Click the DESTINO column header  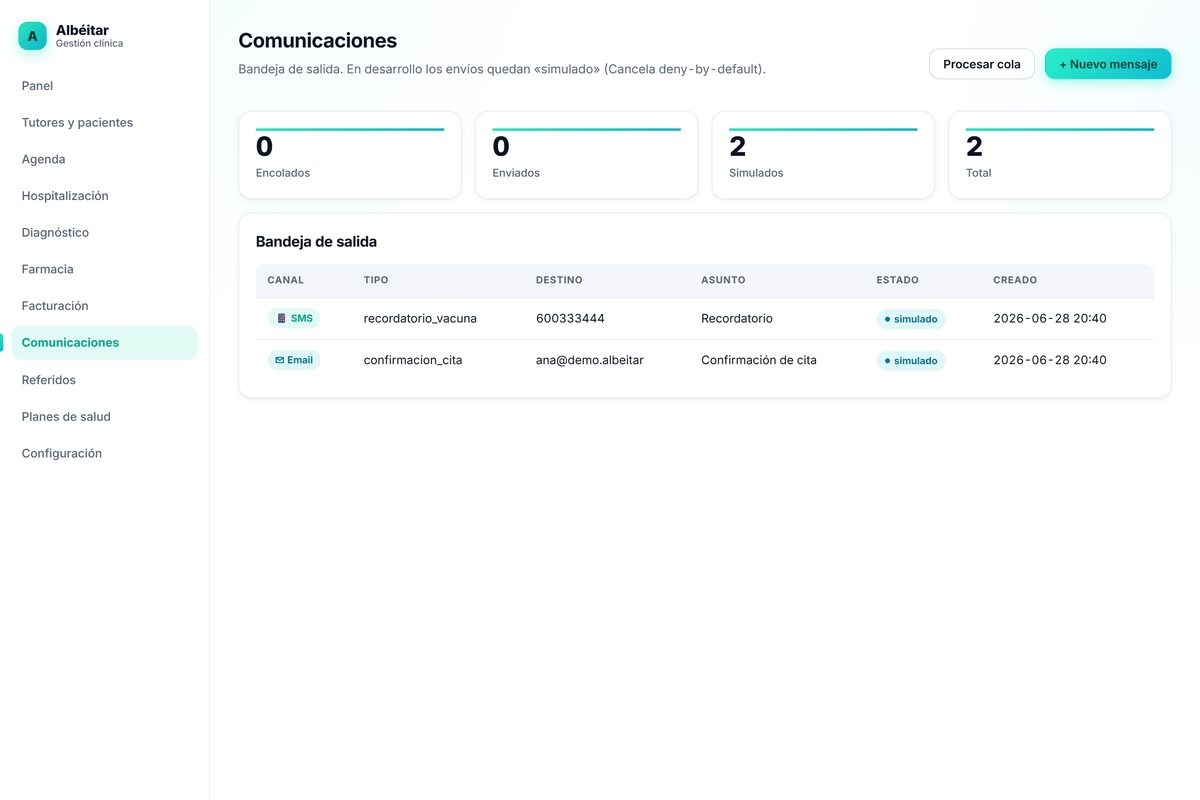click(x=559, y=280)
